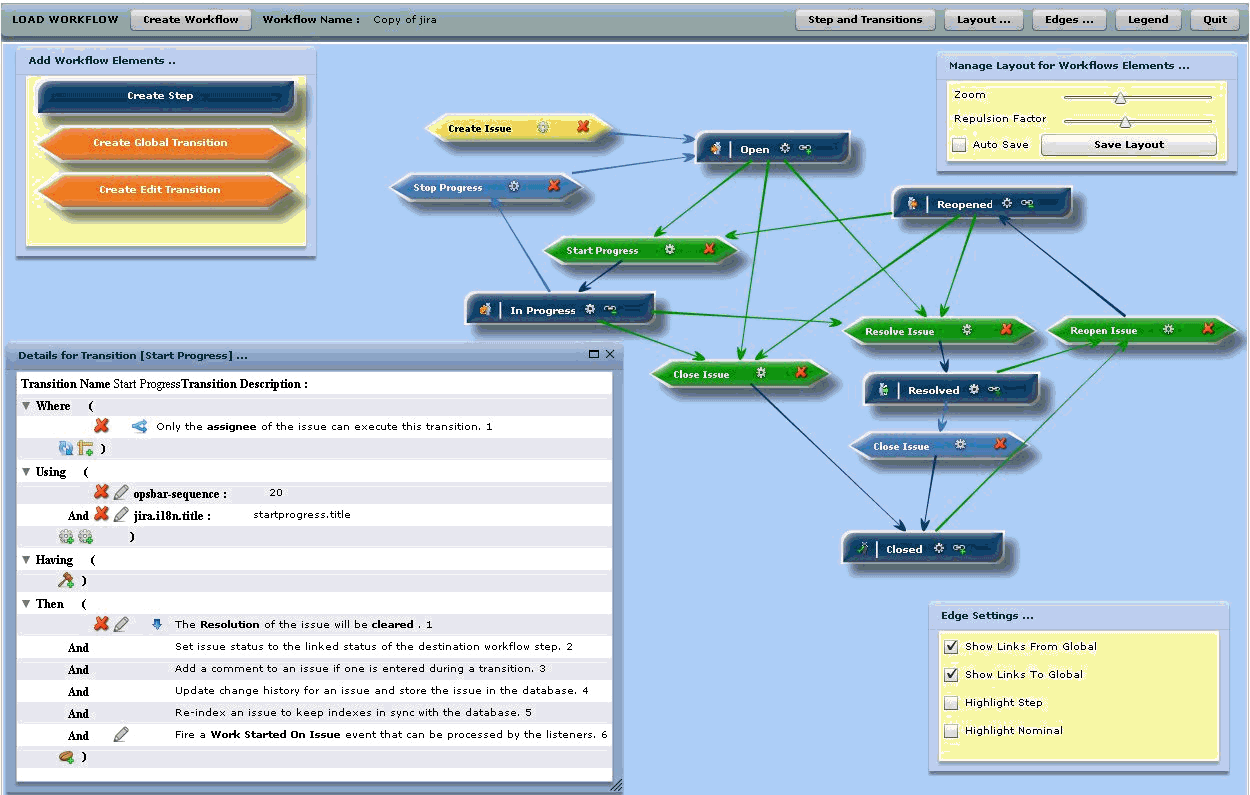Add a validator with hammer icon in Having

(66, 580)
